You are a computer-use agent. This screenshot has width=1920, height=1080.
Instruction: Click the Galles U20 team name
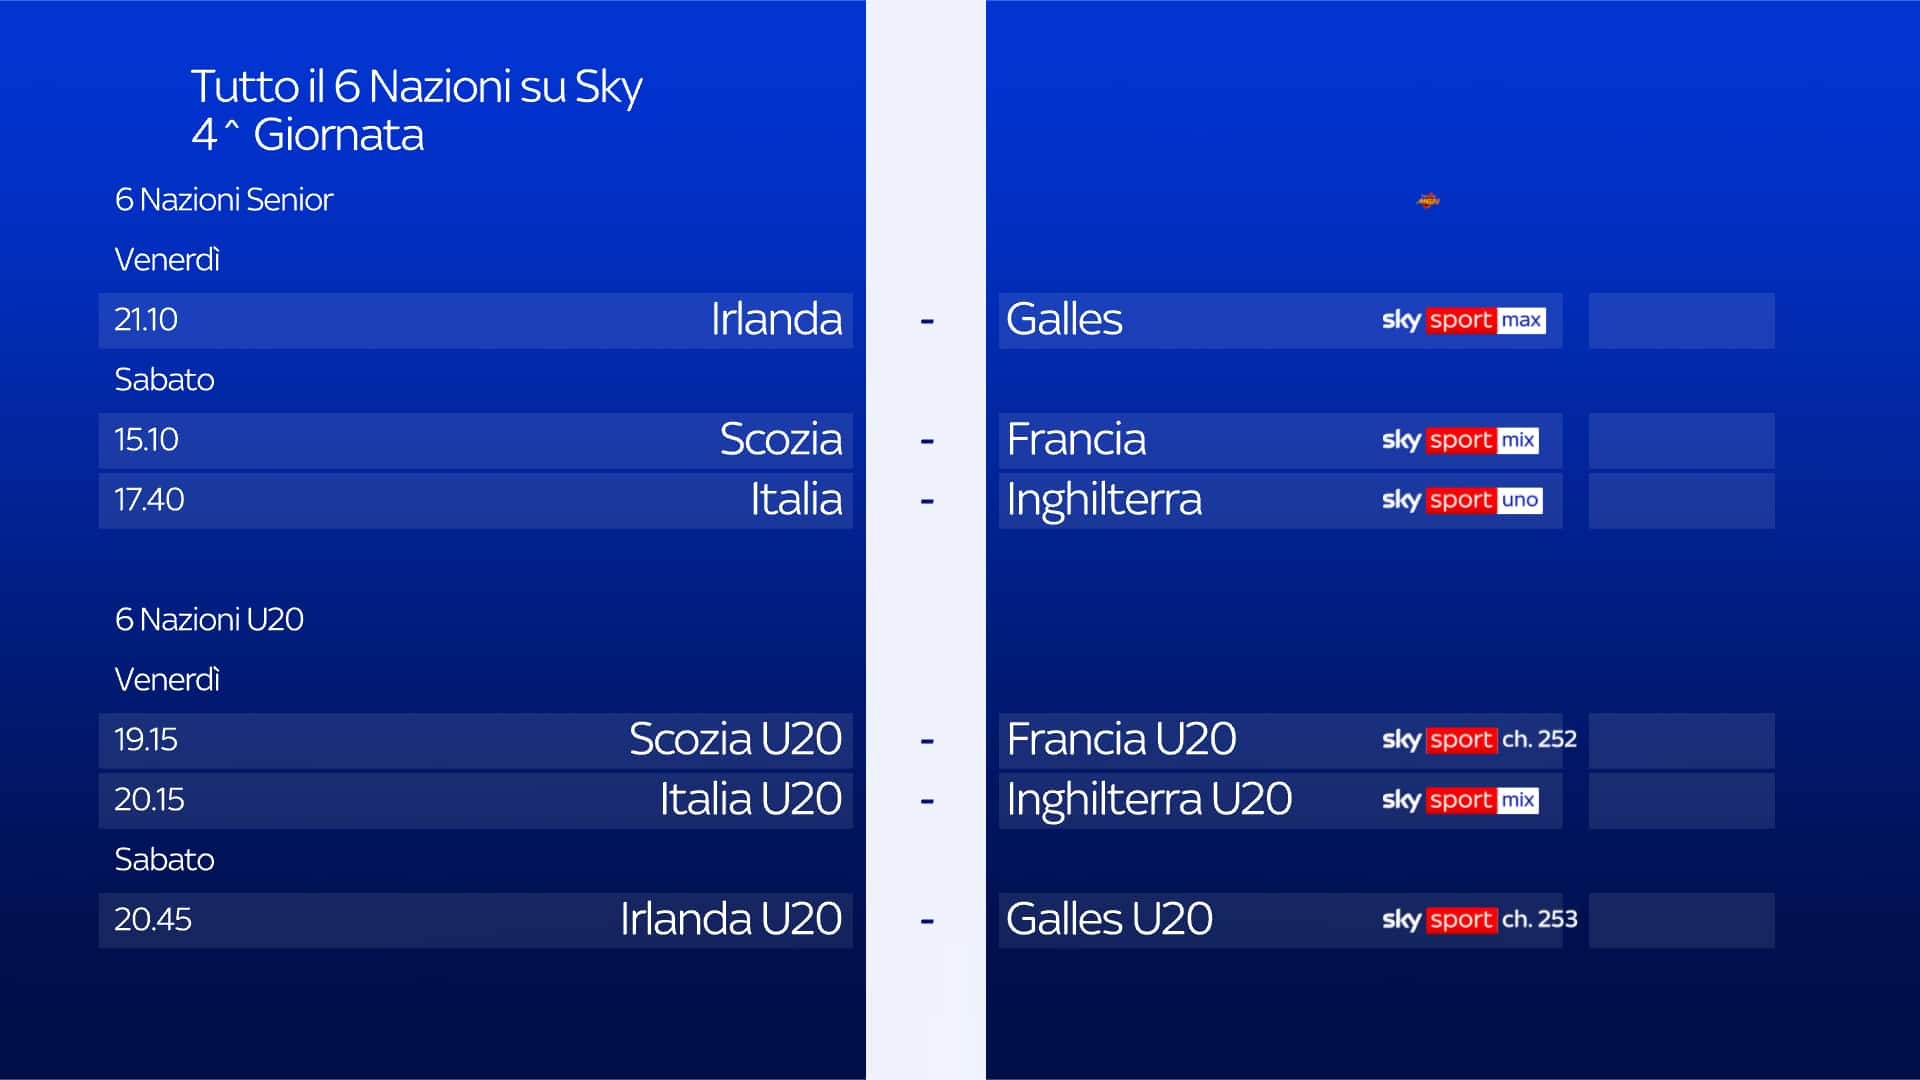[1109, 920]
